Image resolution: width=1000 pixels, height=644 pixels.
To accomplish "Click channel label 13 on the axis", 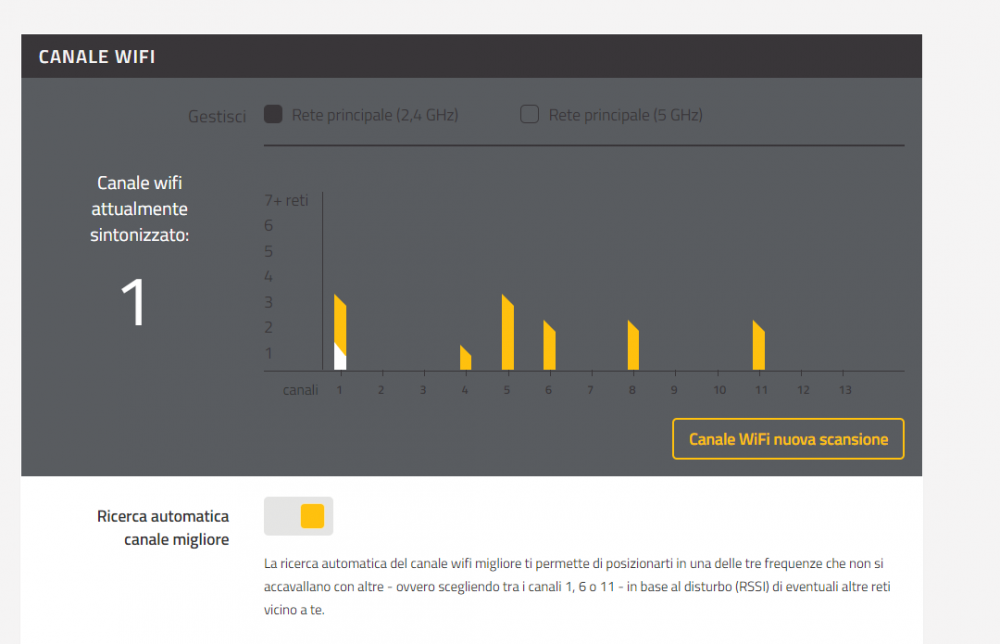I will [845, 390].
